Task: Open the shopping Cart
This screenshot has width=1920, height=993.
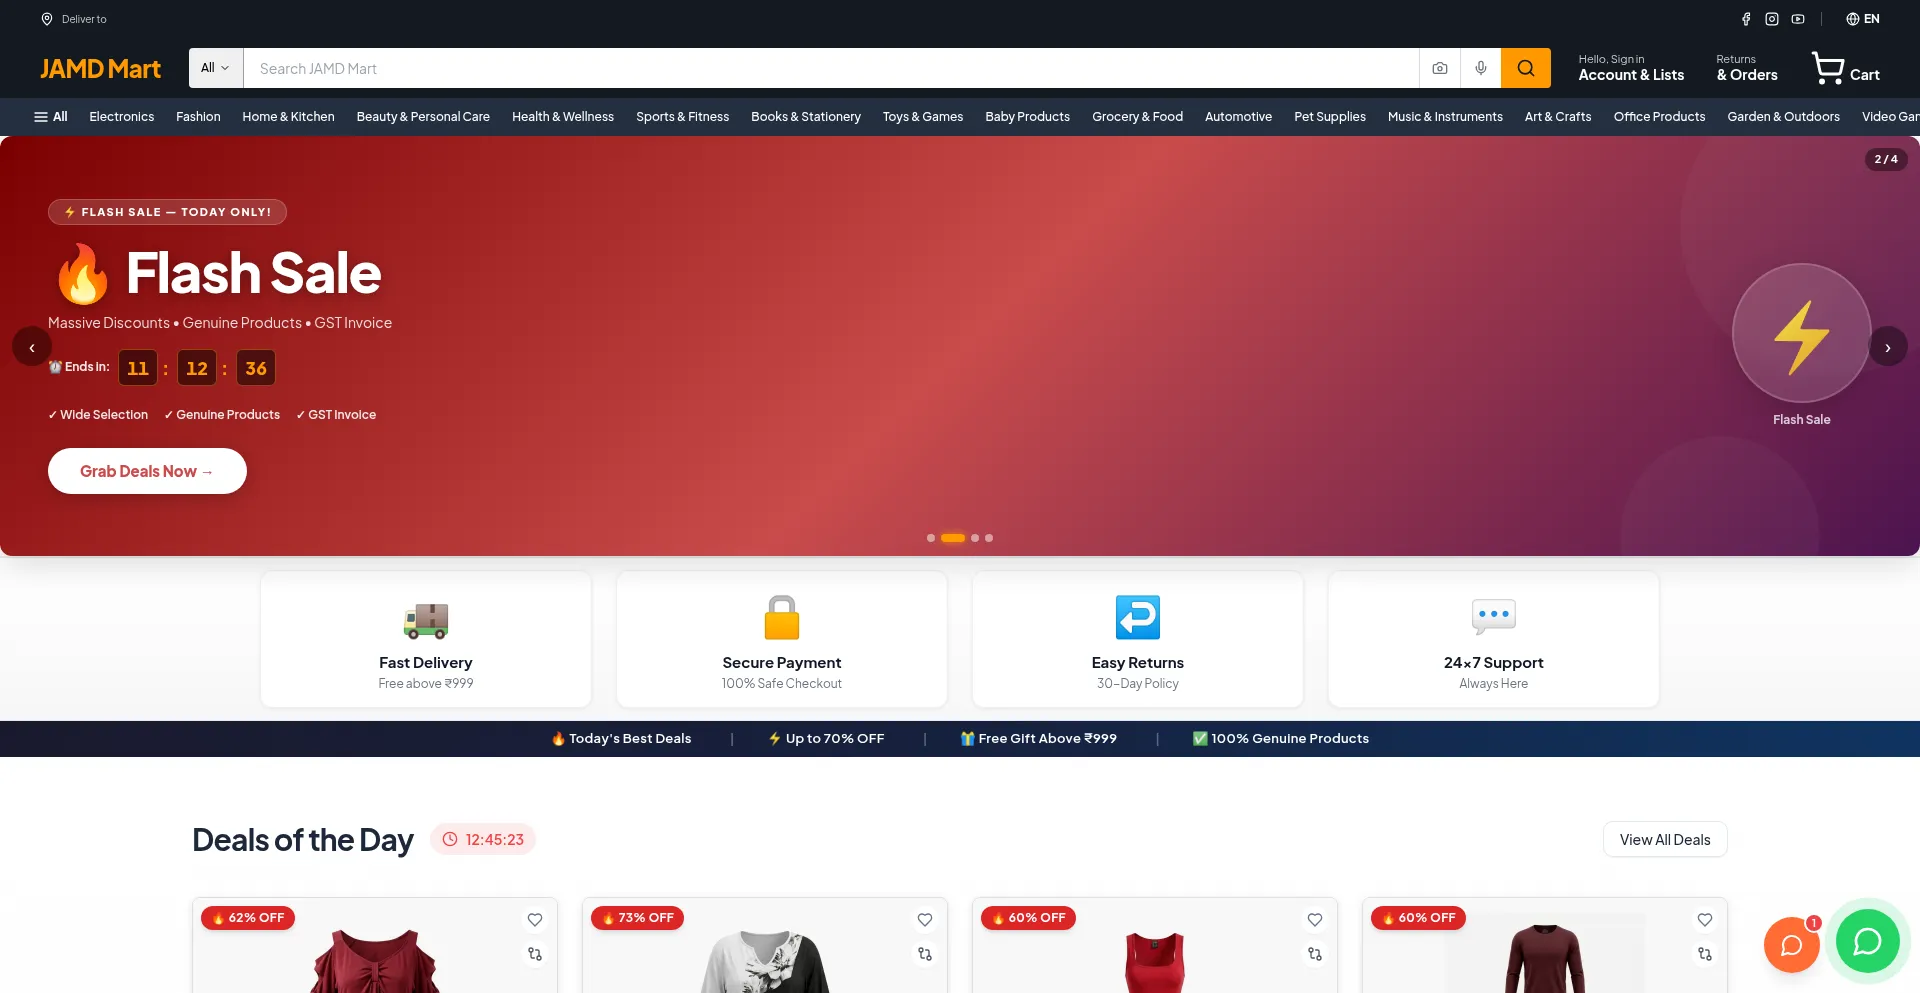Action: pyautogui.click(x=1846, y=68)
